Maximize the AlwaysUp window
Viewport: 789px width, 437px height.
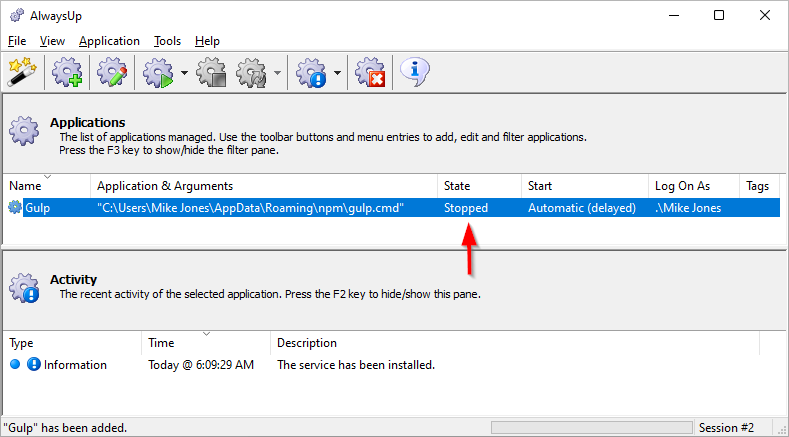(719, 16)
